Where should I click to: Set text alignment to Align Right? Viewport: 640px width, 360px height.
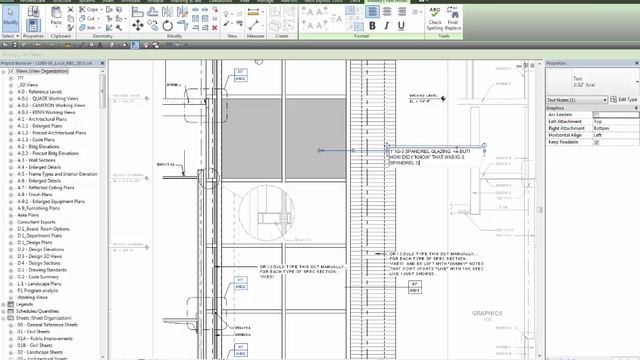pos(402,12)
